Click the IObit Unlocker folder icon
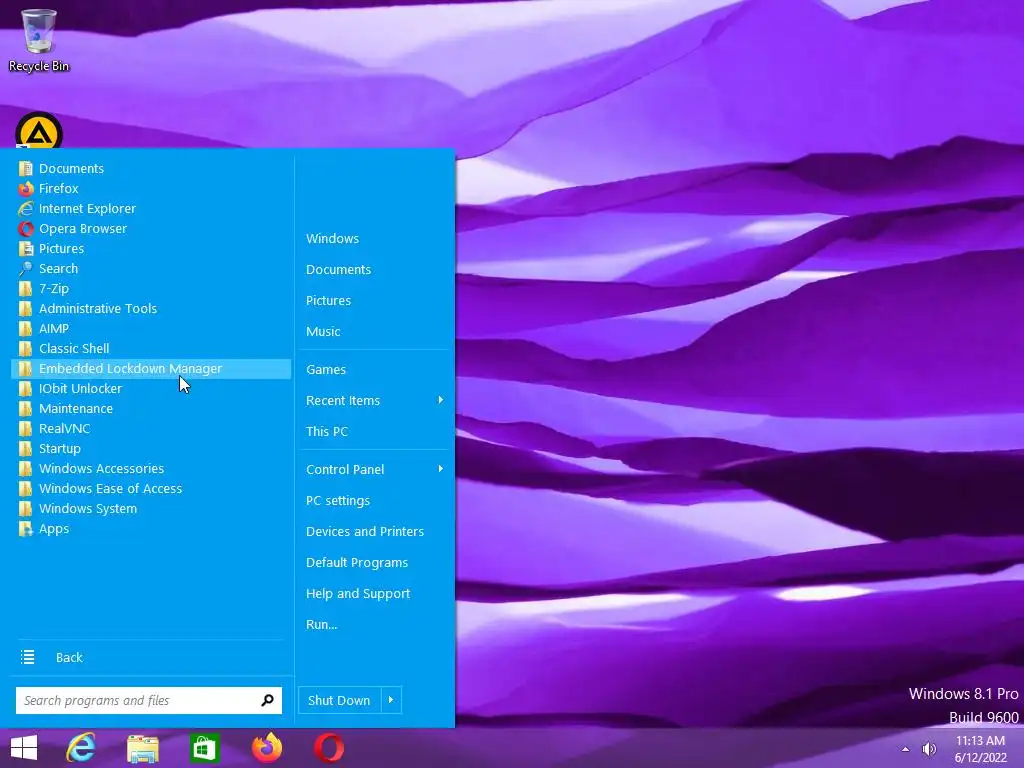 [x=25, y=389]
